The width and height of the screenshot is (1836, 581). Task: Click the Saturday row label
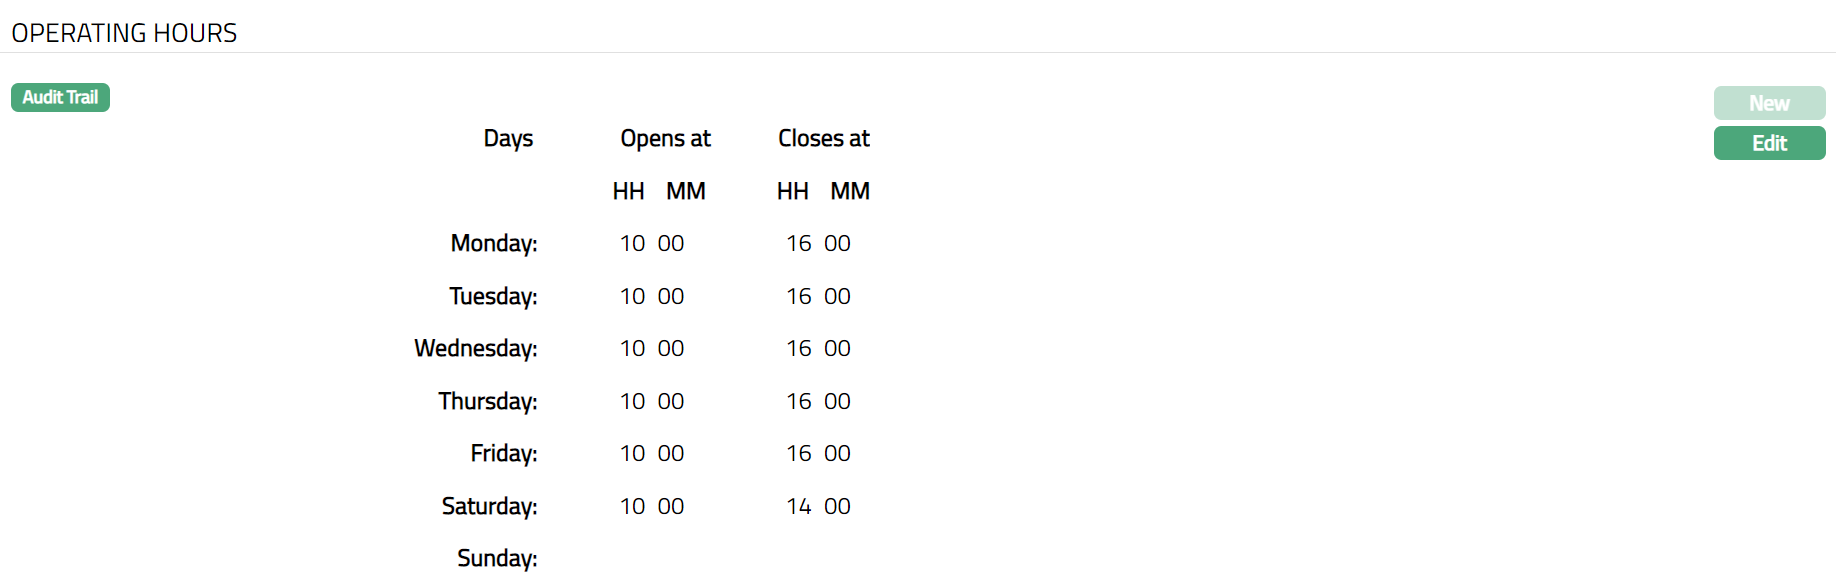(489, 506)
